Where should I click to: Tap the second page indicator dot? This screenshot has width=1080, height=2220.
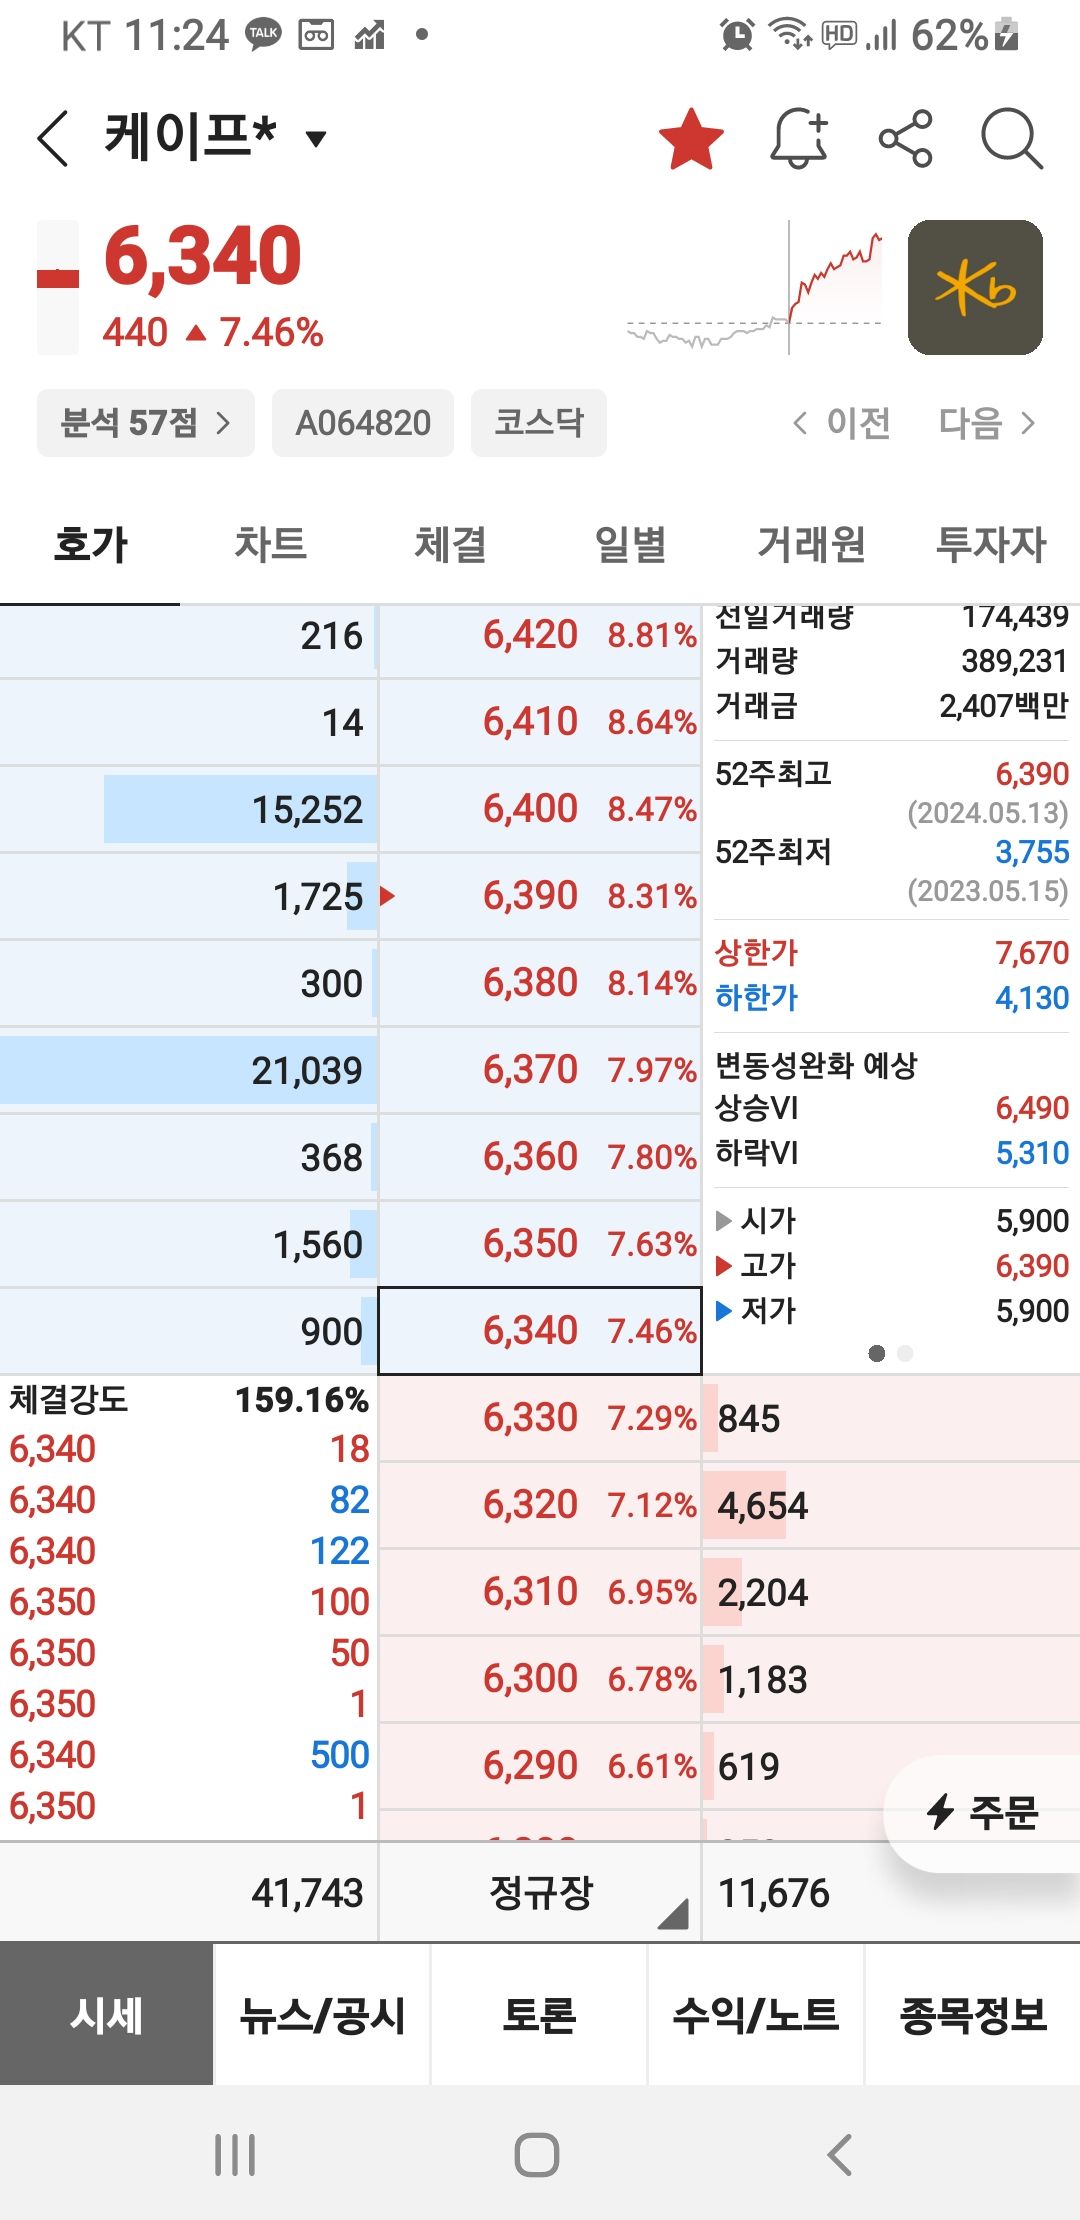(x=905, y=1351)
